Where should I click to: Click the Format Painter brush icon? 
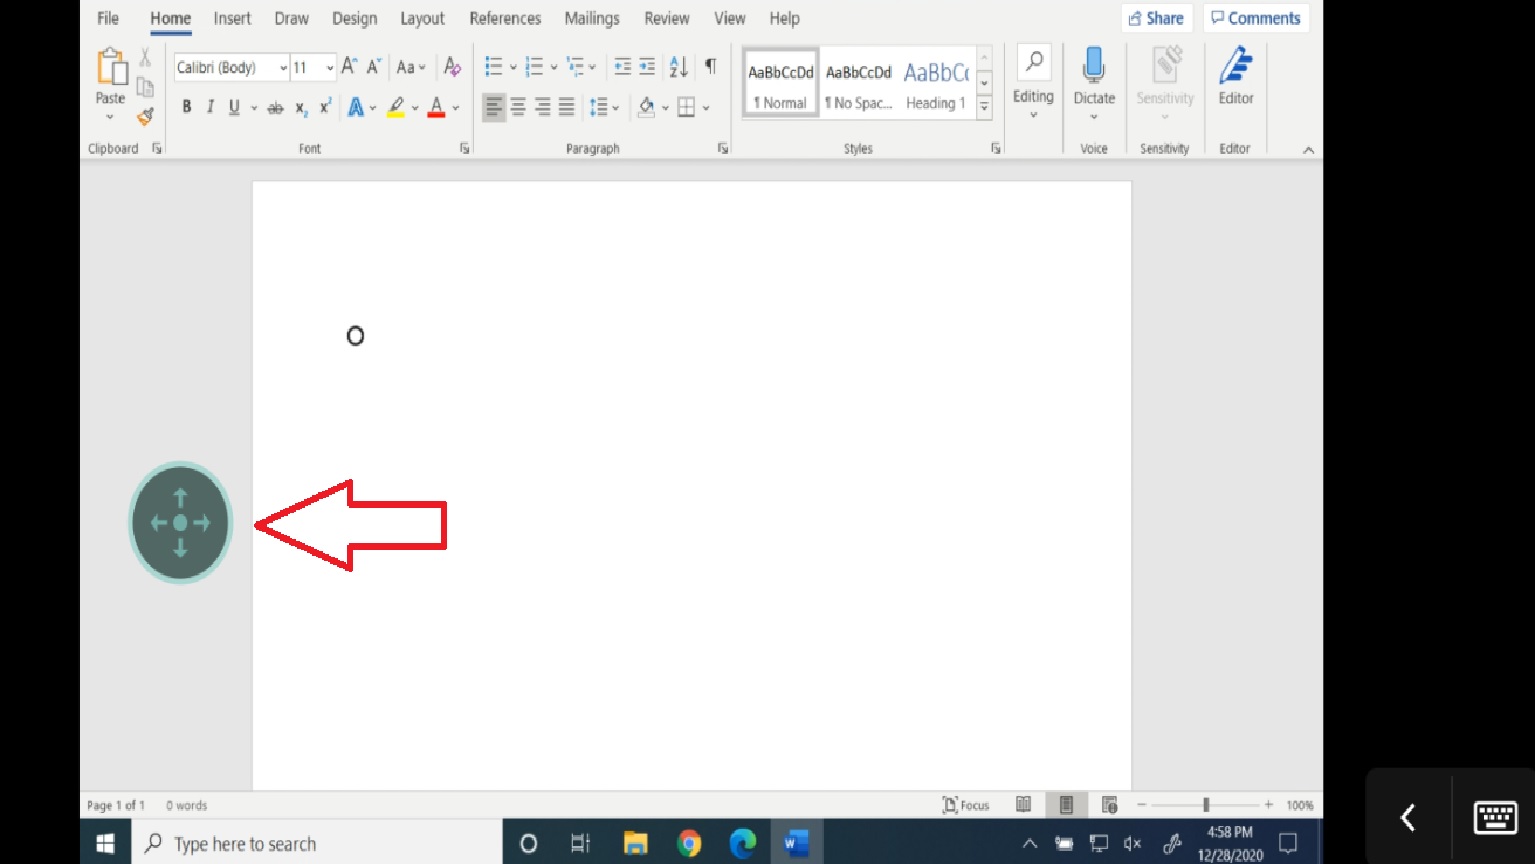point(145,117)
